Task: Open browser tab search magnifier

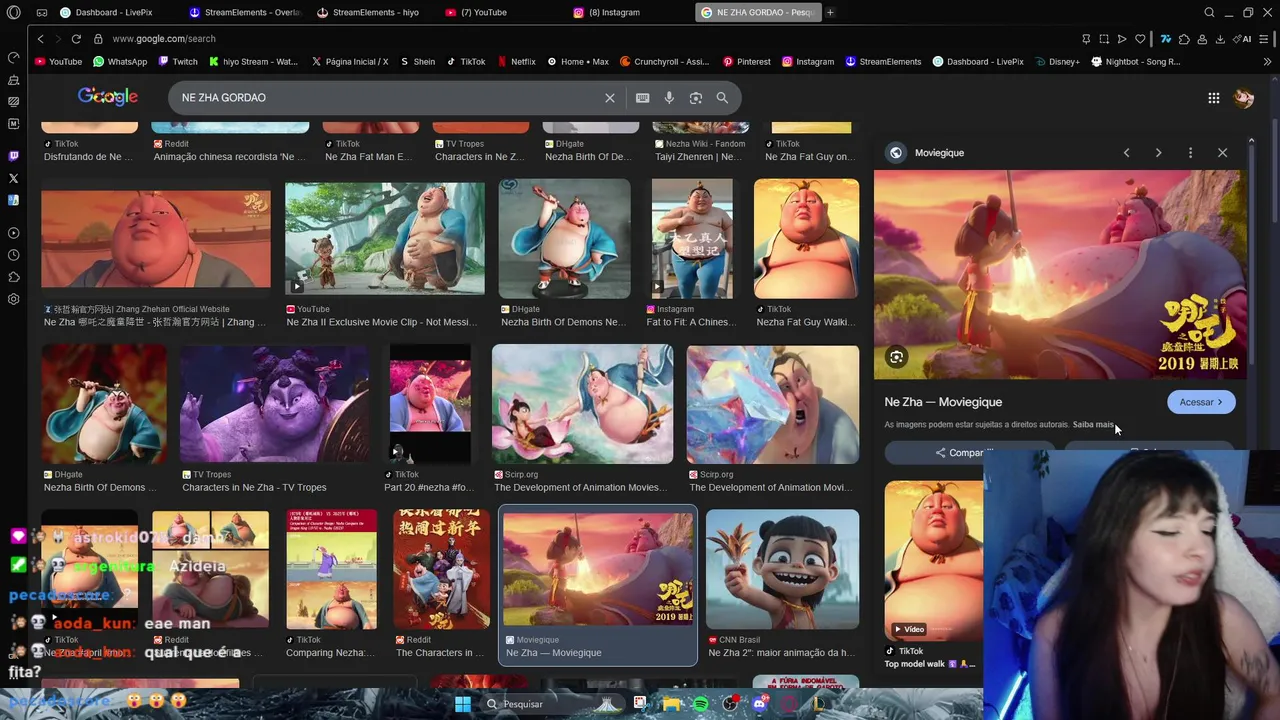Action: (1209, 13)
